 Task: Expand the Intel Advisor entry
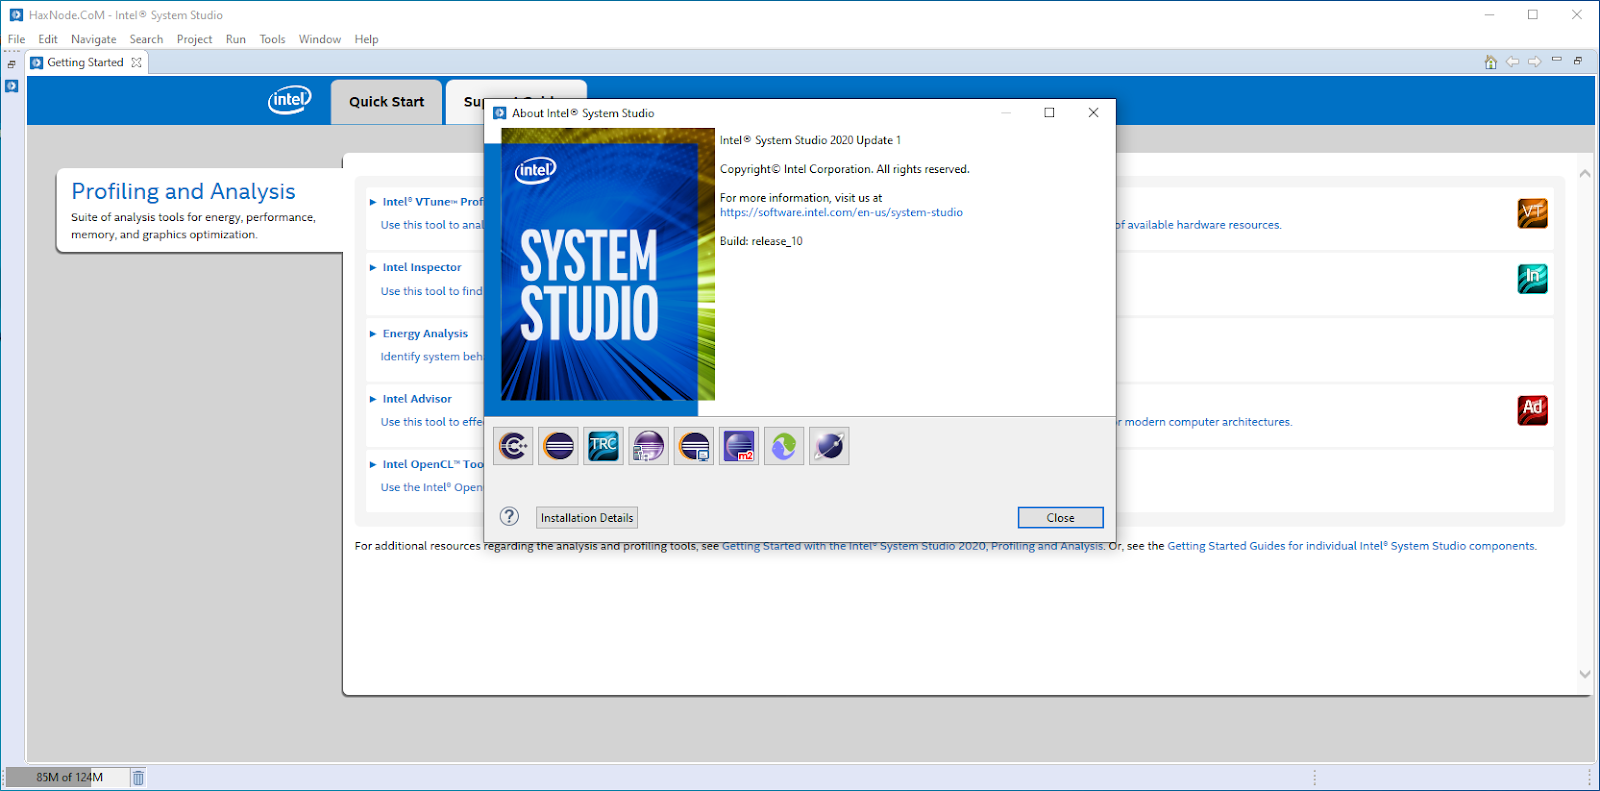tap(373, 399)
